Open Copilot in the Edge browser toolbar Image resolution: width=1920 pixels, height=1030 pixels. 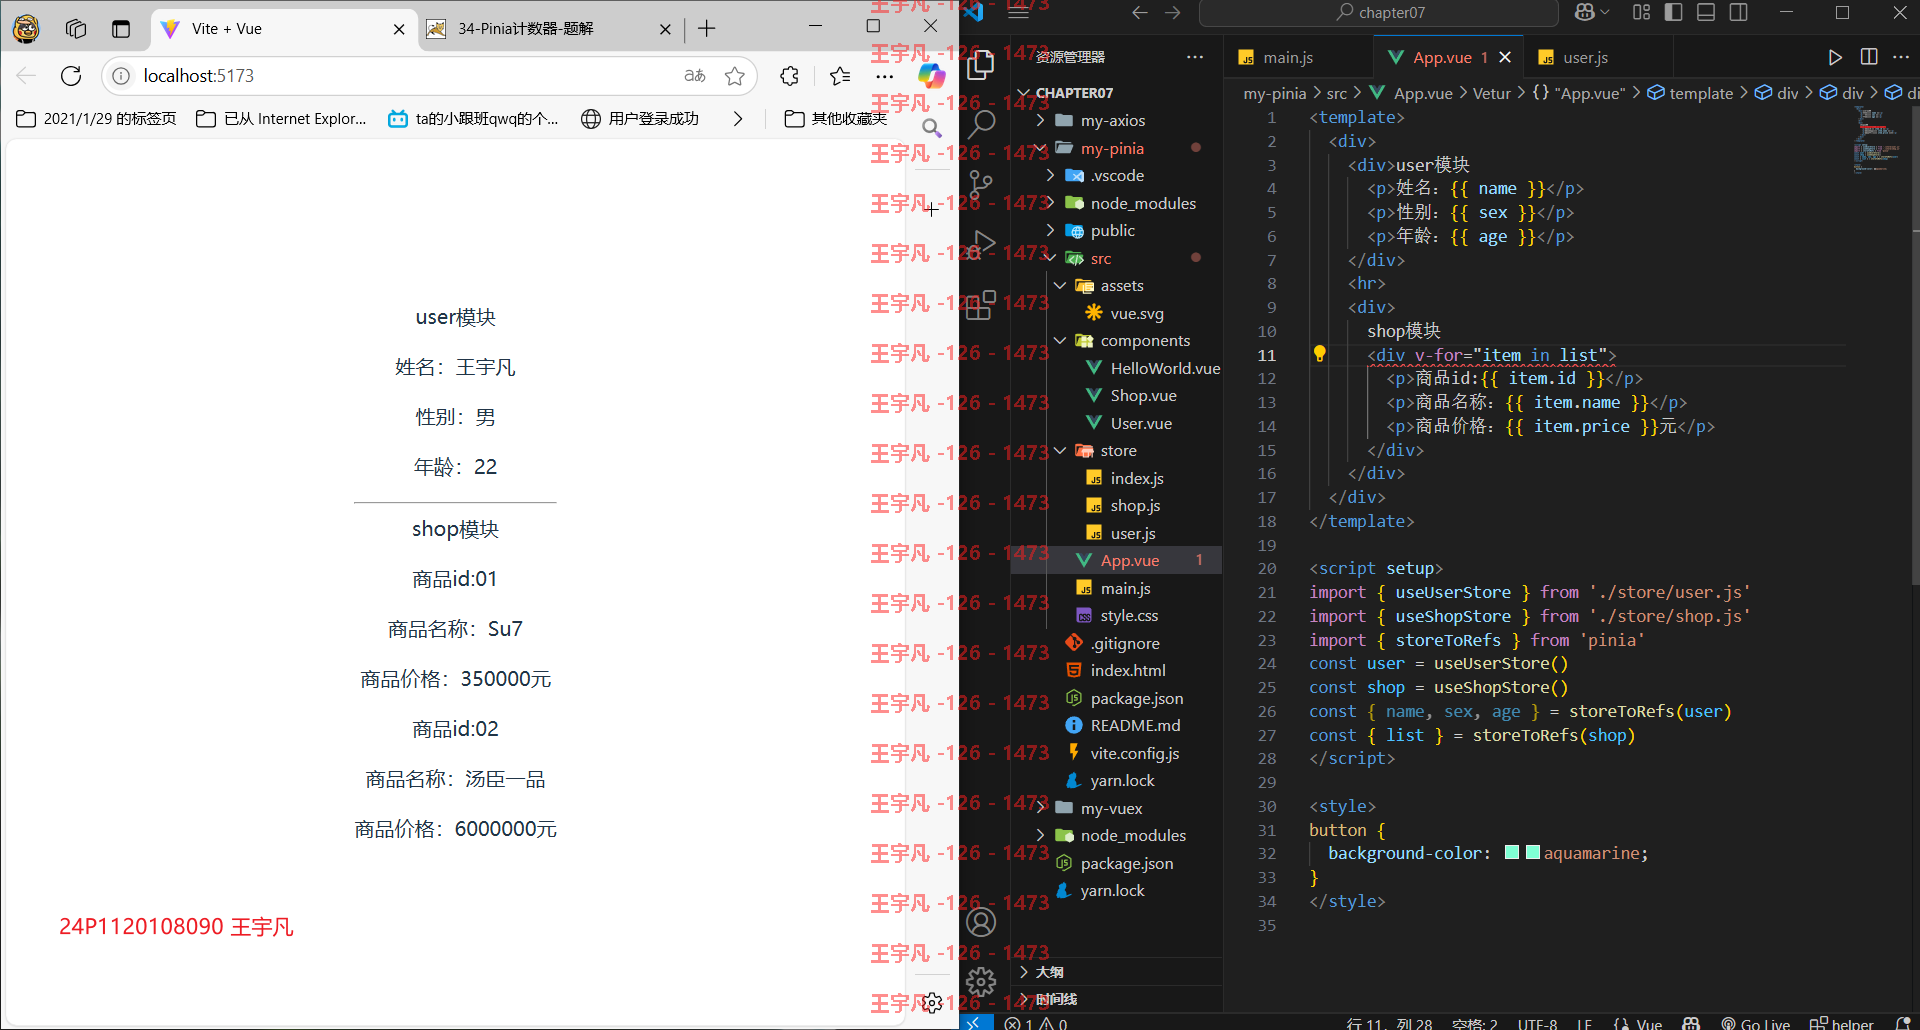tap(931, 76)
